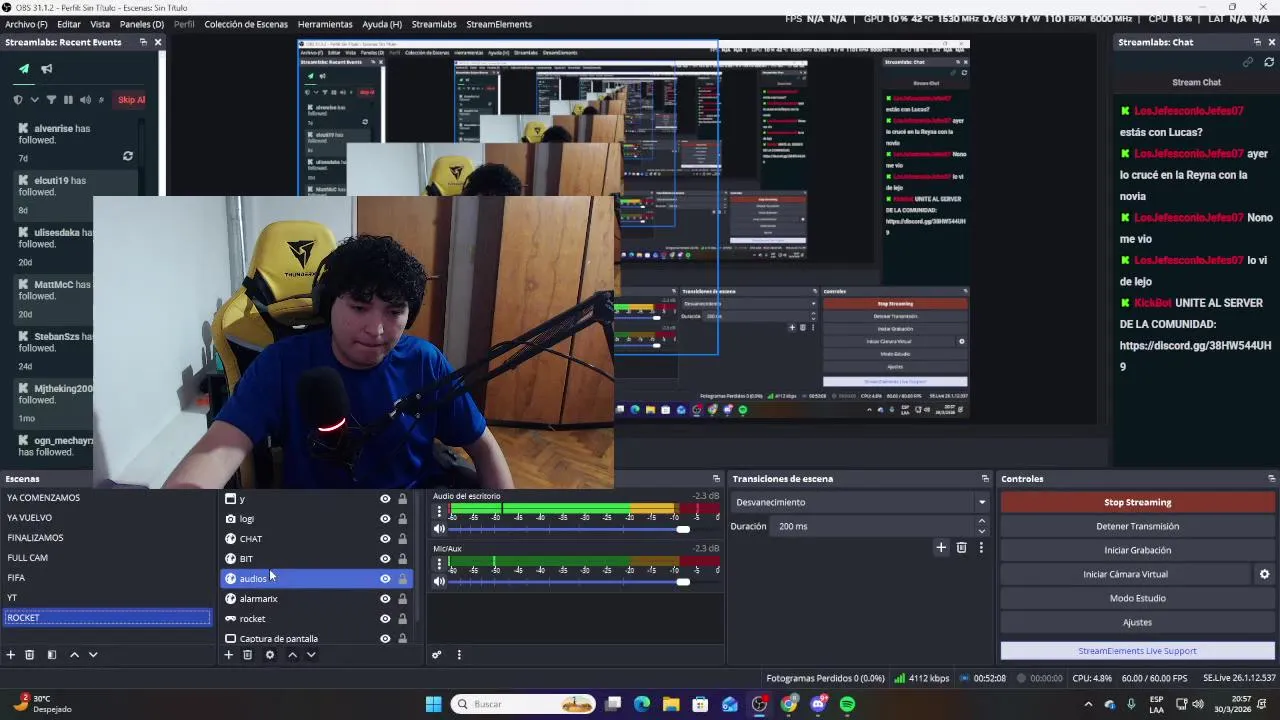Click the shield safe-mode icon in Recent Events
Image resolution: width=1280 pixels, height=720 pixels.
[x=18, y=100]
